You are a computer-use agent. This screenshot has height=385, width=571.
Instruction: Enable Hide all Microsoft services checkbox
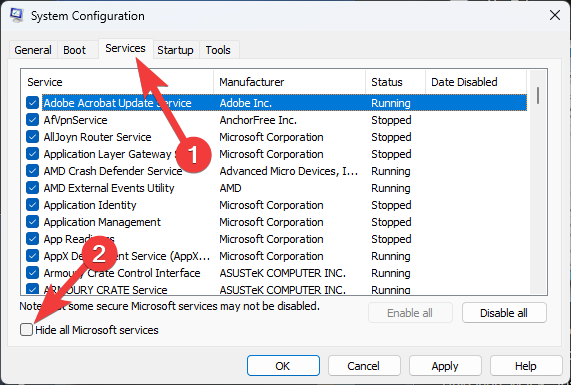tap(27, 330)
